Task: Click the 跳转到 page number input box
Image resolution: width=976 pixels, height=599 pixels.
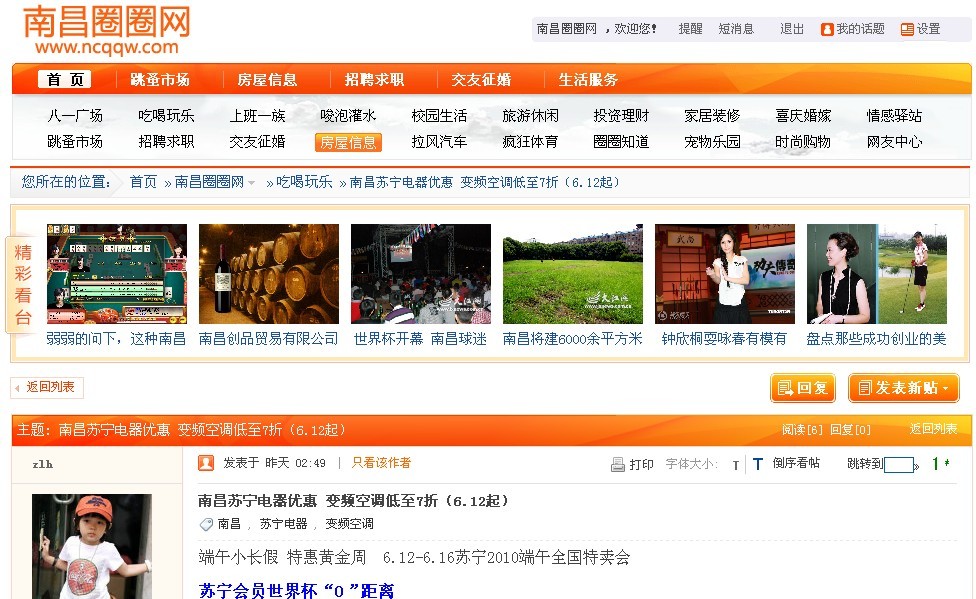Action: (898, 465)
